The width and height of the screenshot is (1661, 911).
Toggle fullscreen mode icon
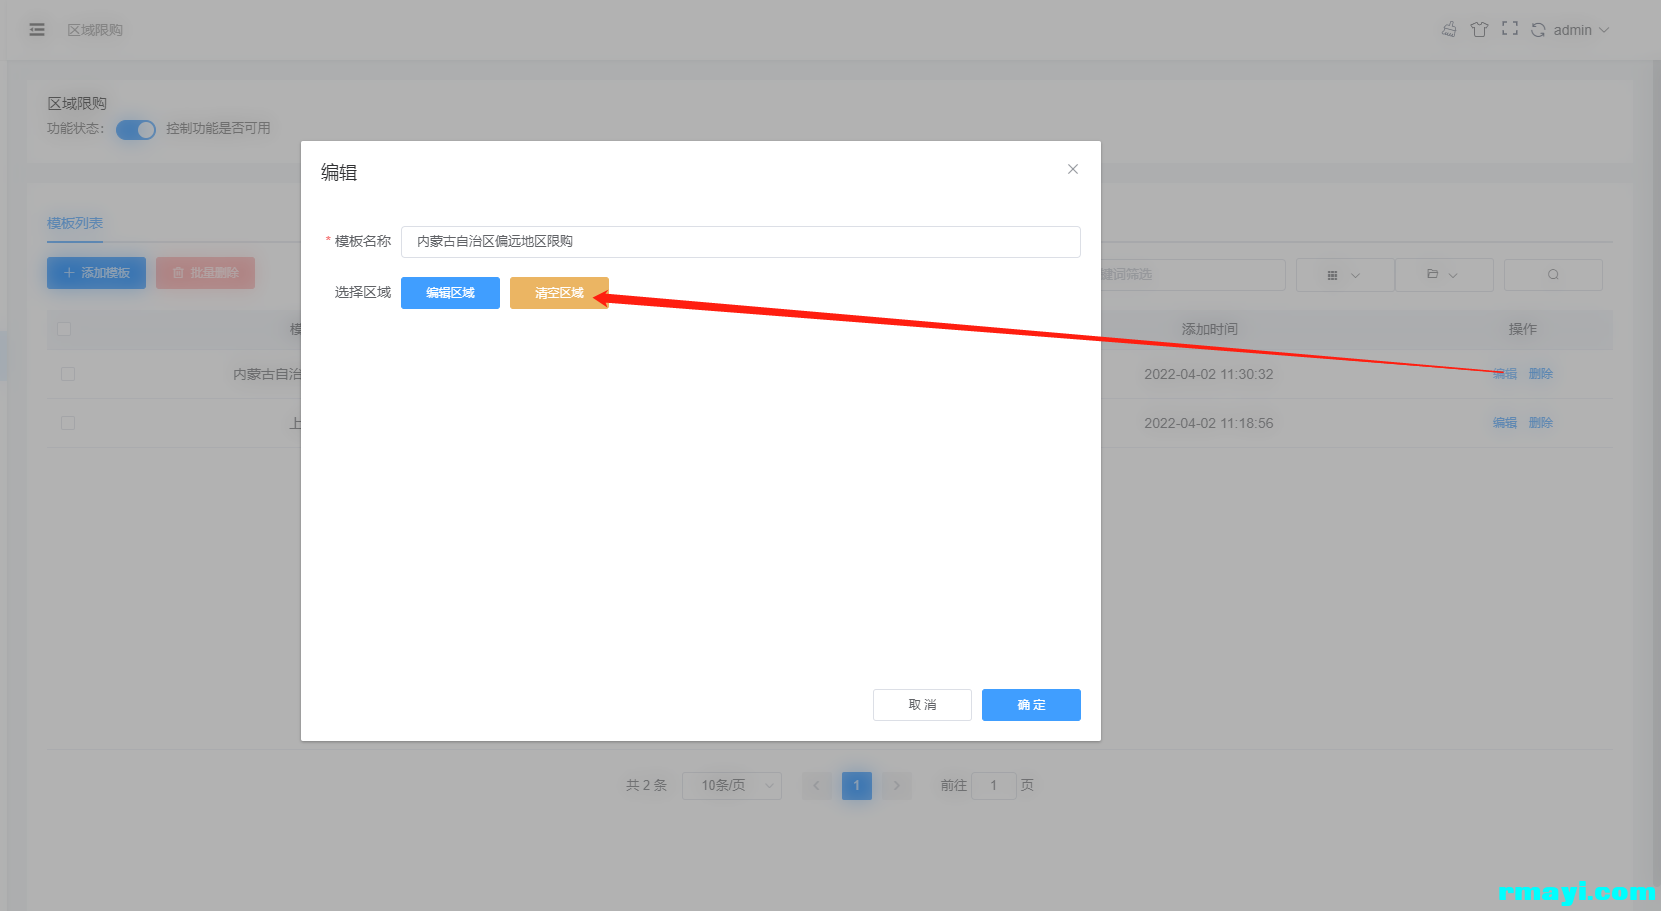click(1510, 29)
